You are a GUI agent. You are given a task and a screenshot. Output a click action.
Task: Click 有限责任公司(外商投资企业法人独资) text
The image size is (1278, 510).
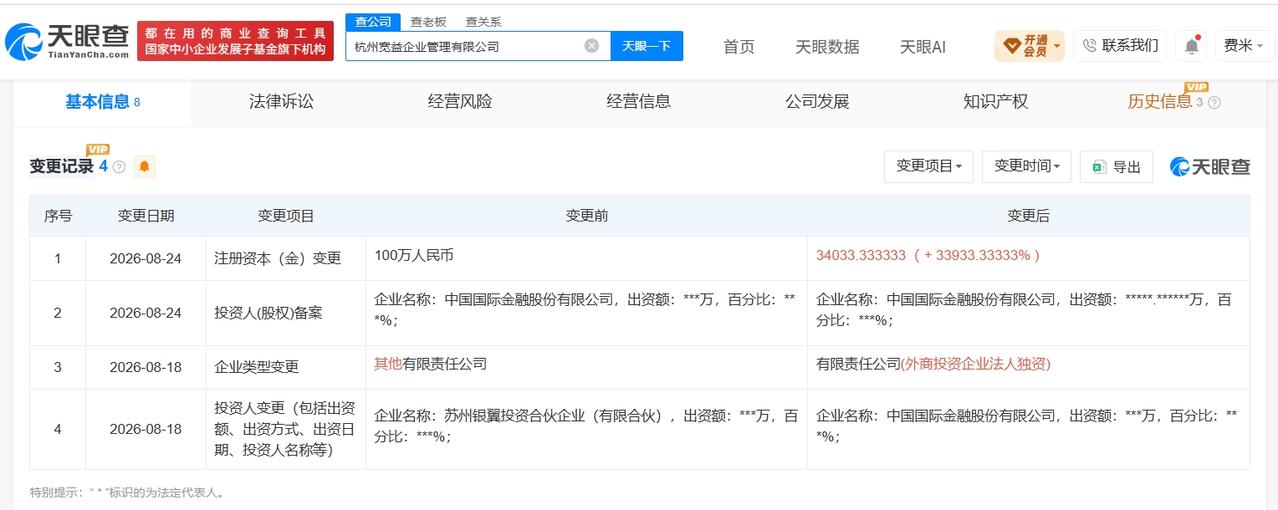(x=933, y=364)
